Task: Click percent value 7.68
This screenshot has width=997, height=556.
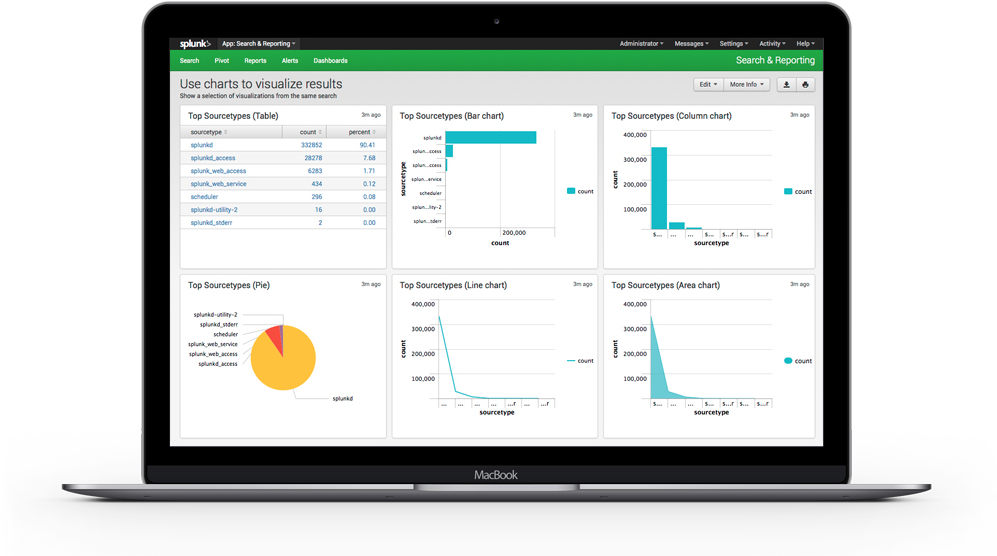Action: (x=369, y=158)
